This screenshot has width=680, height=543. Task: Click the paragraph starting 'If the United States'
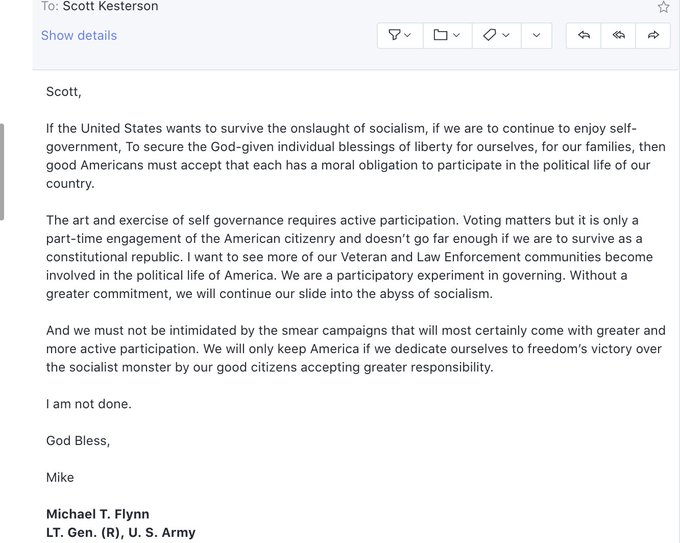(x=355, y=156)
